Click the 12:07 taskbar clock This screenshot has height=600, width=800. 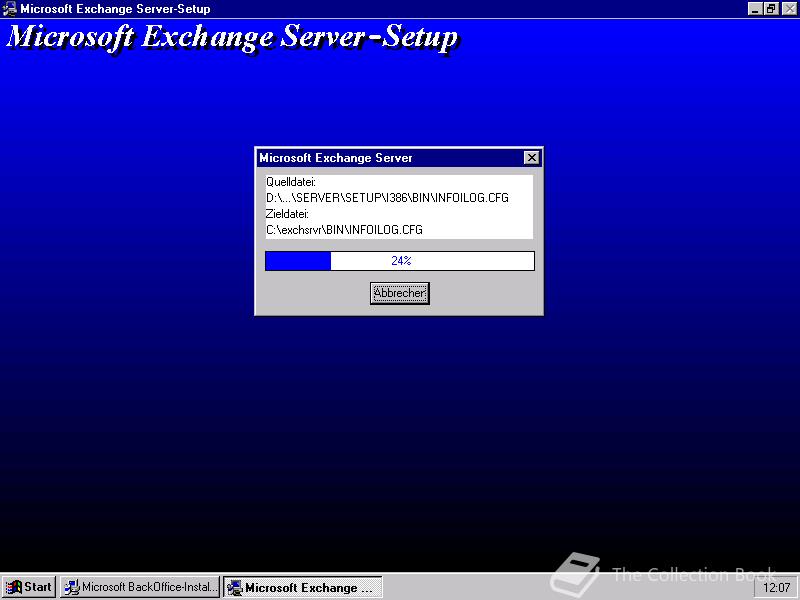coord(776,588)
